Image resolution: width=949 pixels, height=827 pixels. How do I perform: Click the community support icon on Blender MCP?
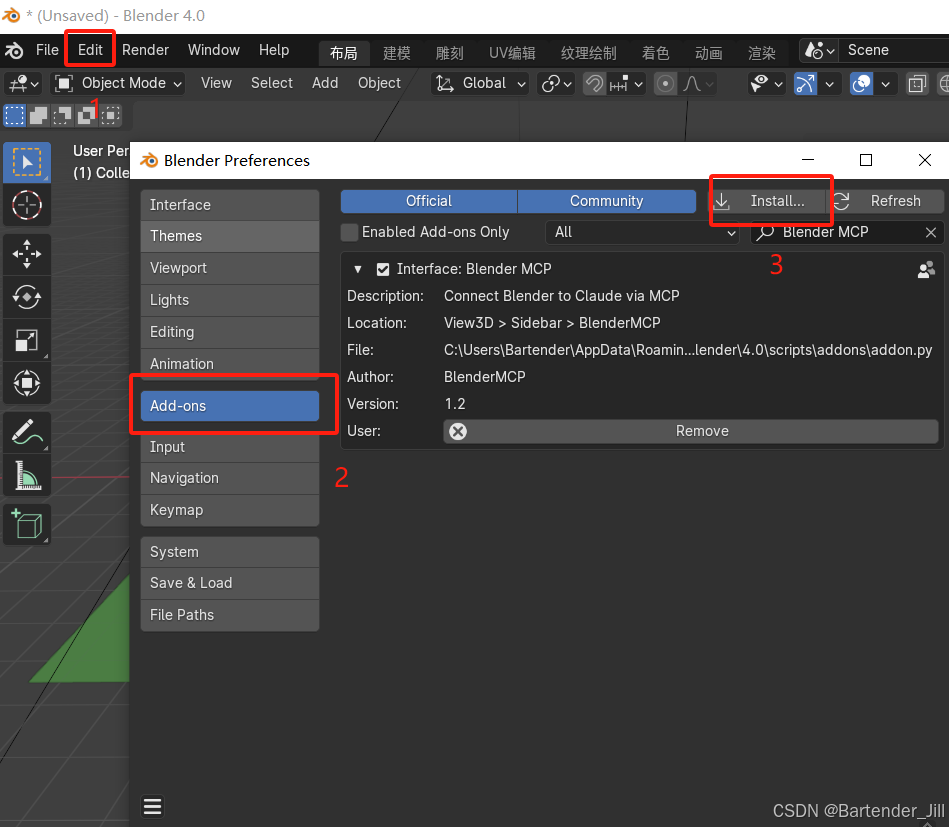pyautogui.click(x=926, y=269)
